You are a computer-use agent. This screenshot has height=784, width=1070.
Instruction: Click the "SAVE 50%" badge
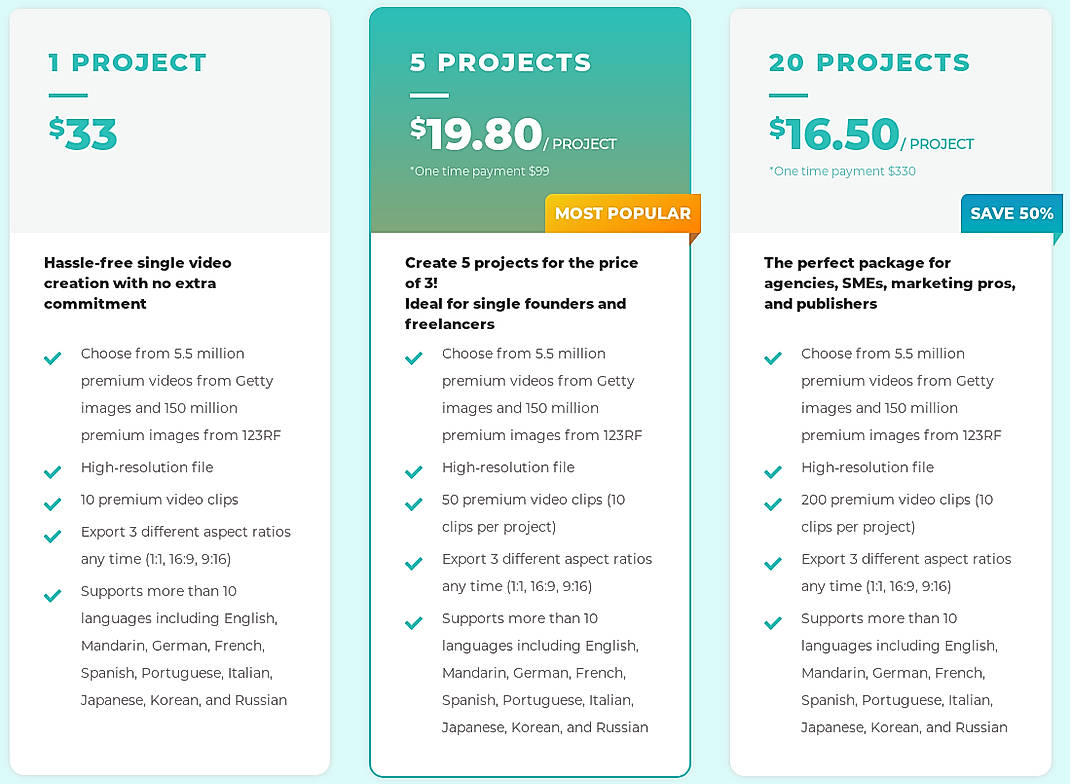[x=1010, y=213]
